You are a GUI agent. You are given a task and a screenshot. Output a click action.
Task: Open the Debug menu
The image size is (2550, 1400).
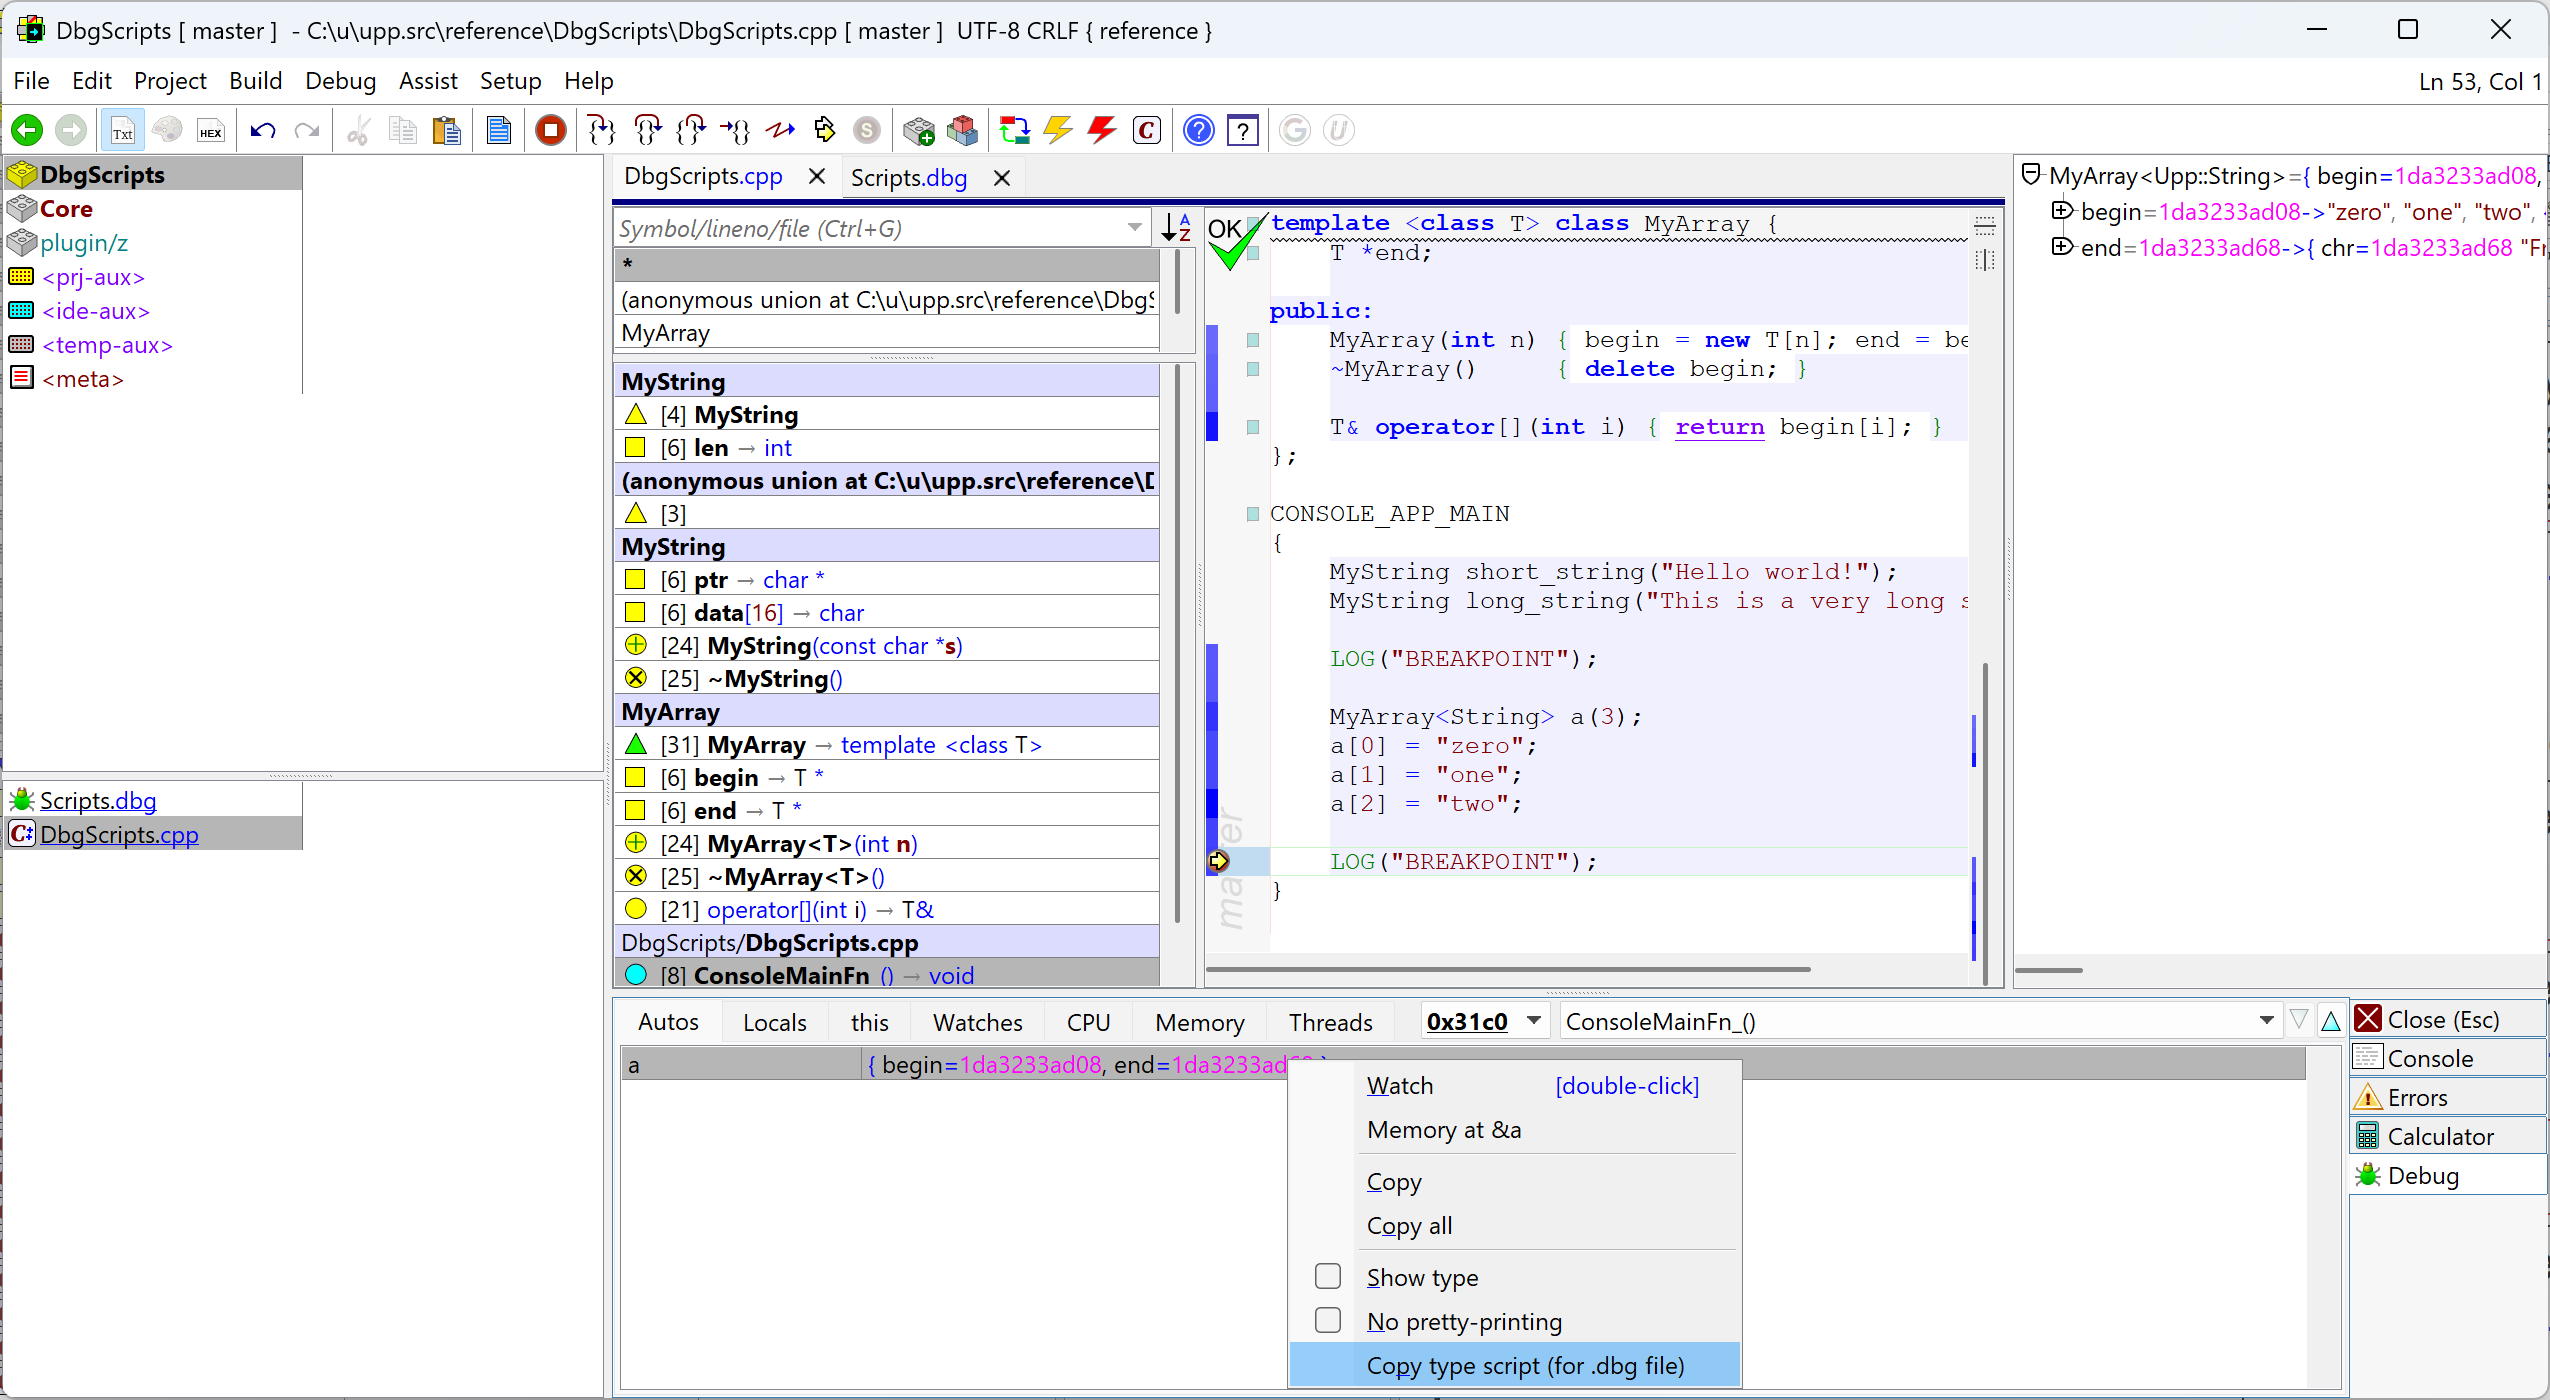coord(340,81)
